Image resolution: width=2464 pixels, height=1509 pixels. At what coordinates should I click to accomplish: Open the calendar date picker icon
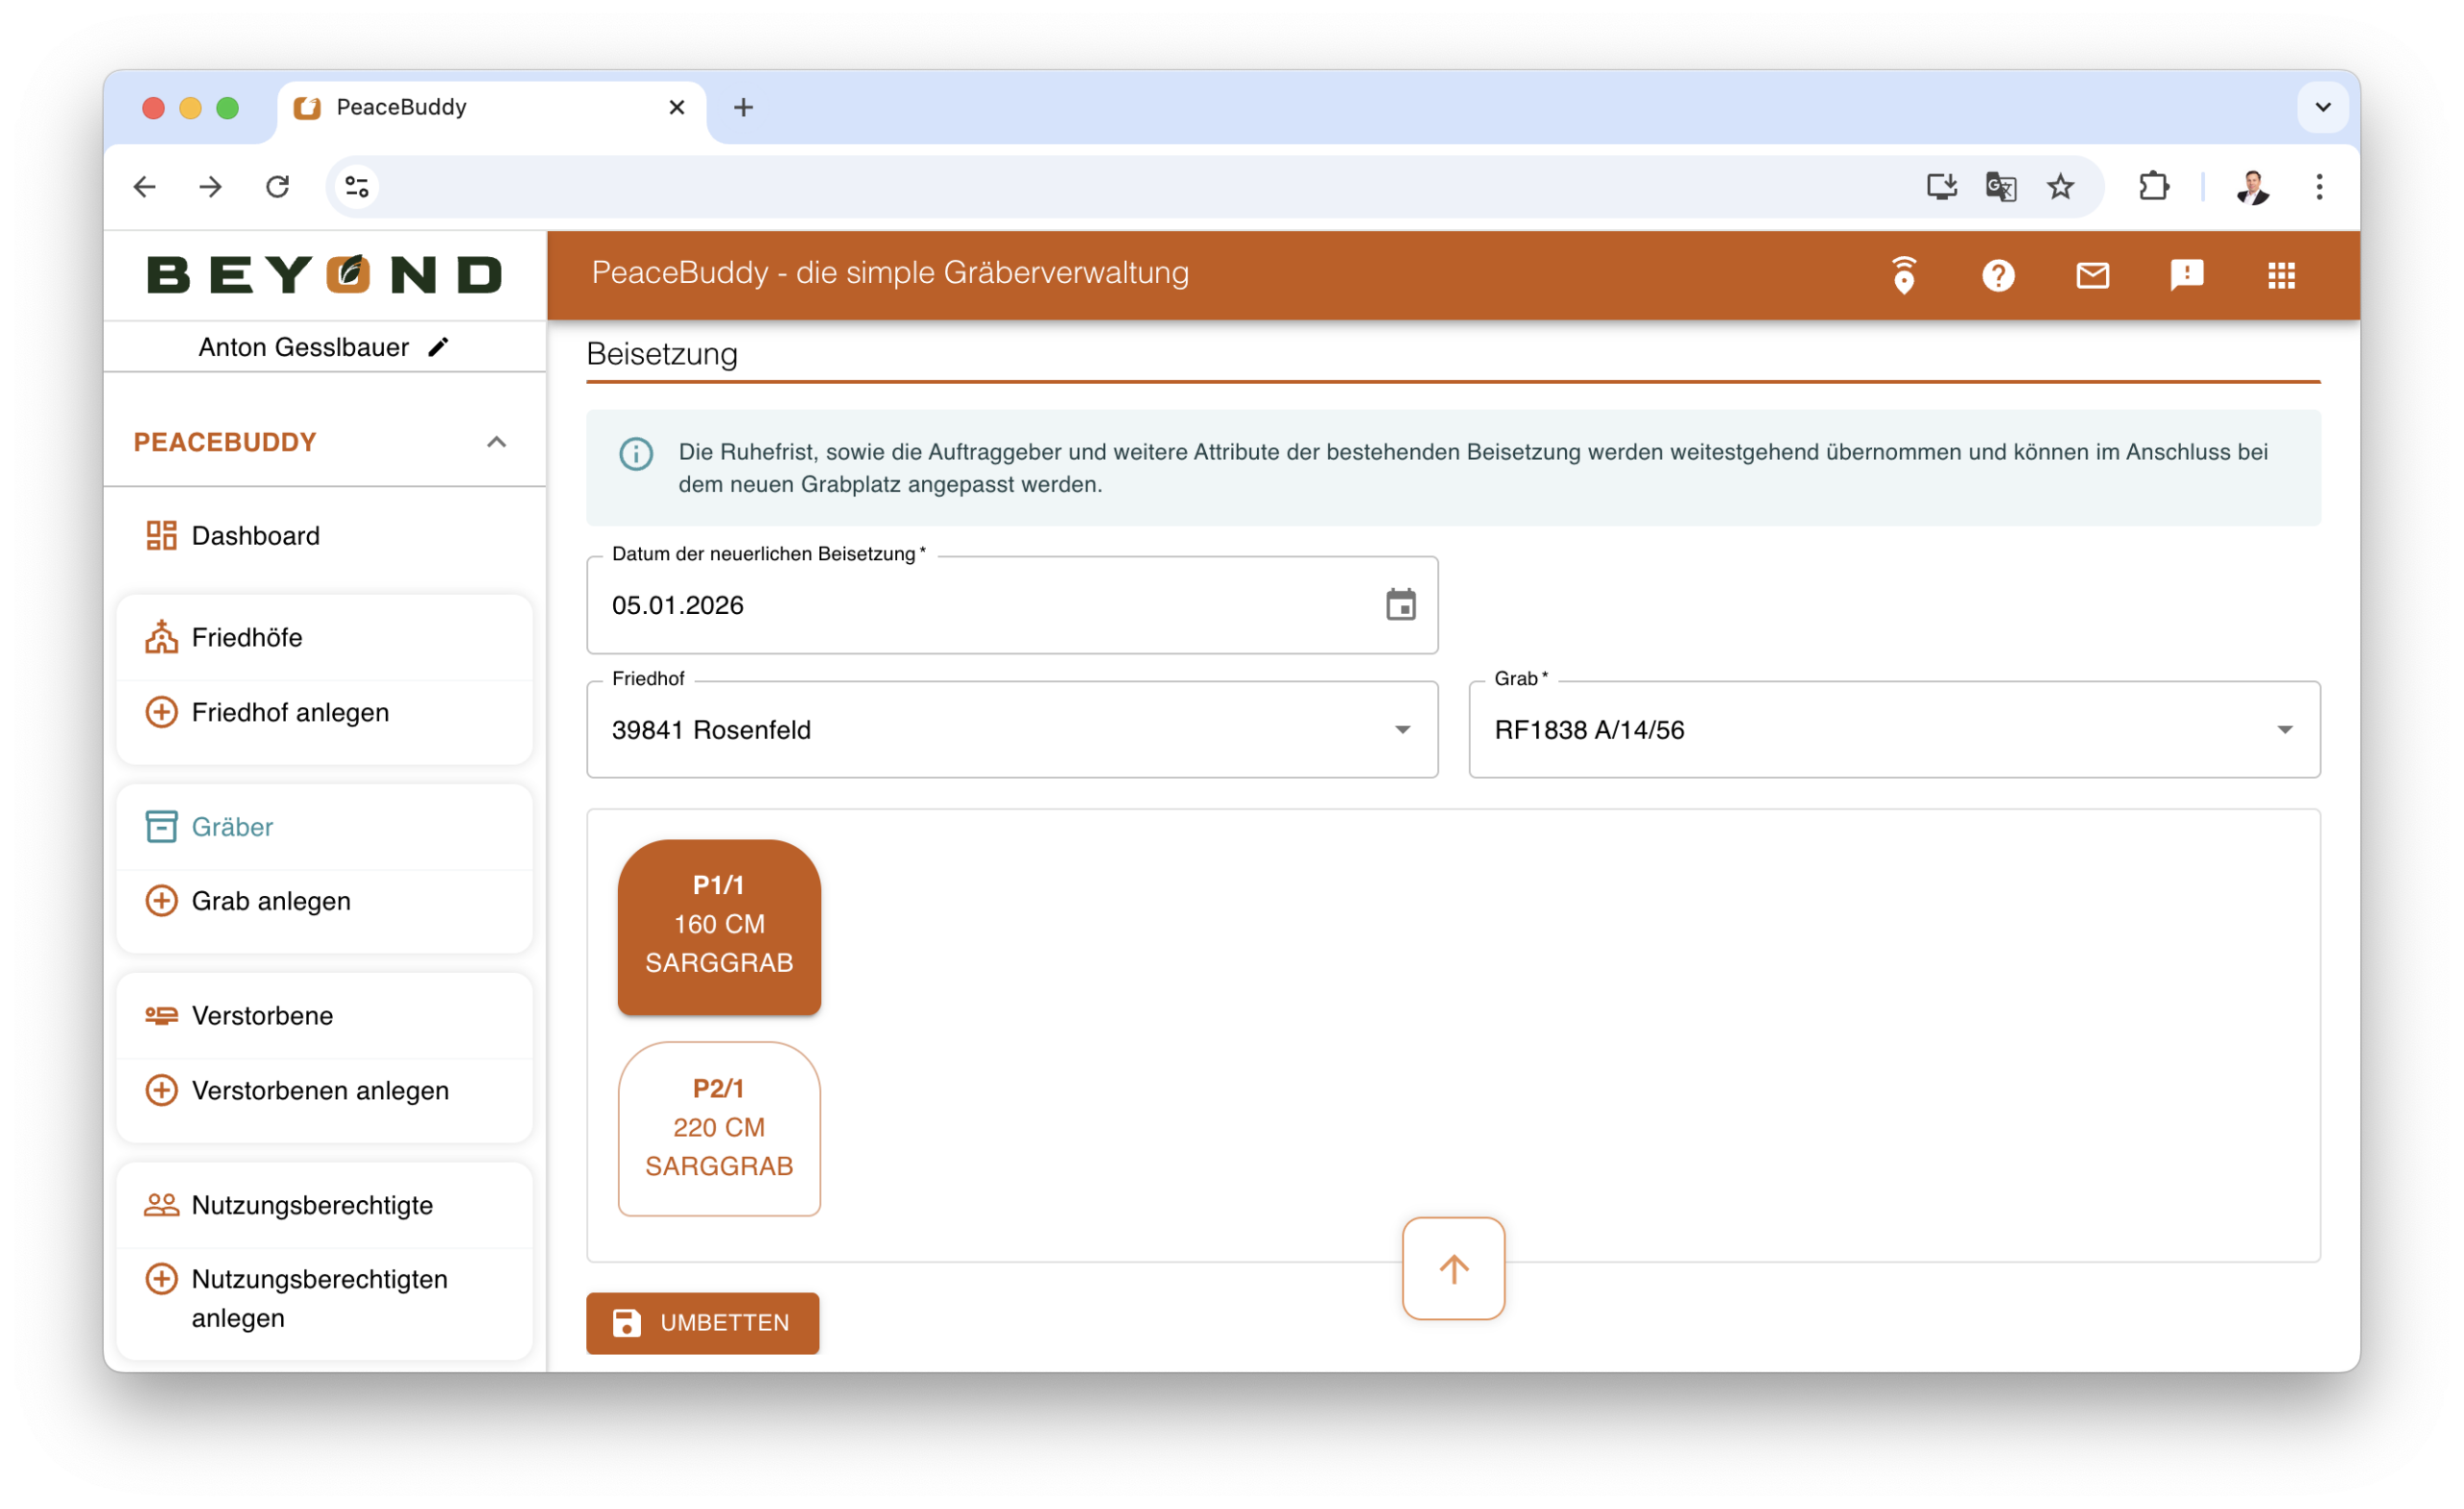[1400, 605]
